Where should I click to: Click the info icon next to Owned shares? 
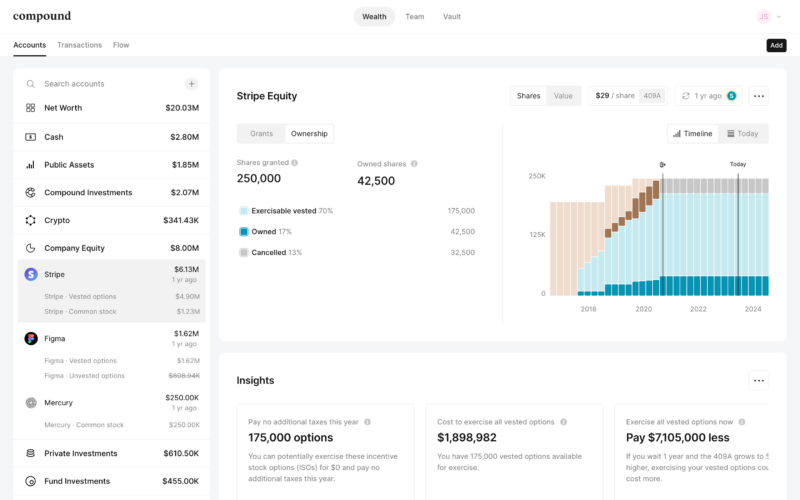tap(414, 164)
